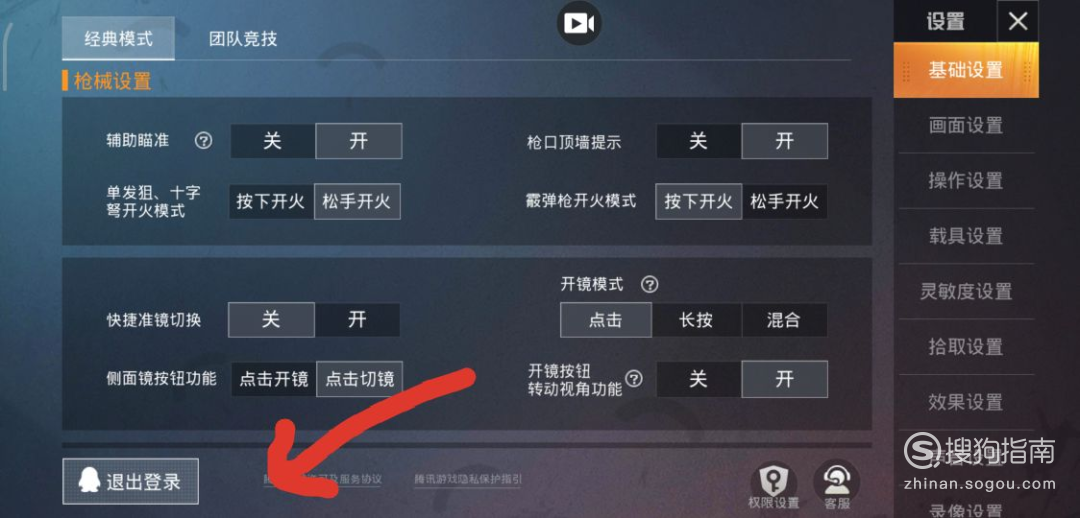
Task: Tap the video recording camera icon
Action: point(579,23)
